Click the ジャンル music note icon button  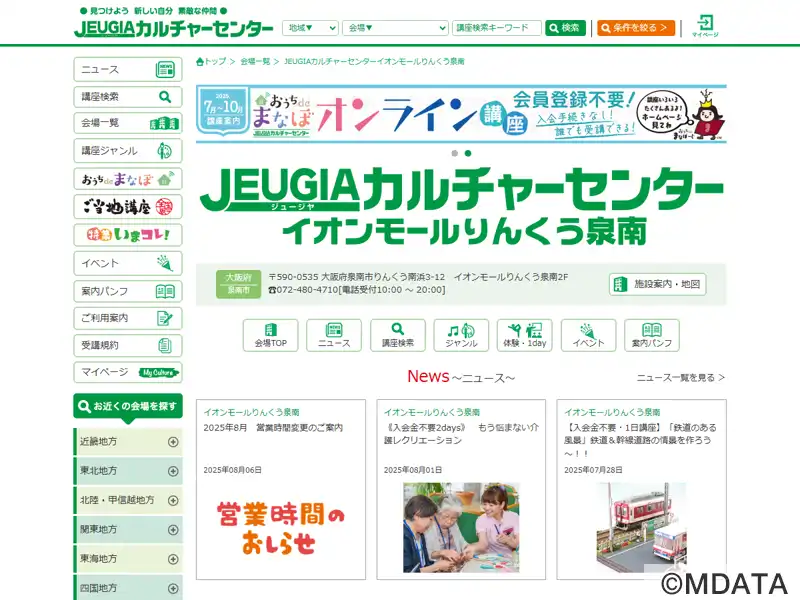461,335
